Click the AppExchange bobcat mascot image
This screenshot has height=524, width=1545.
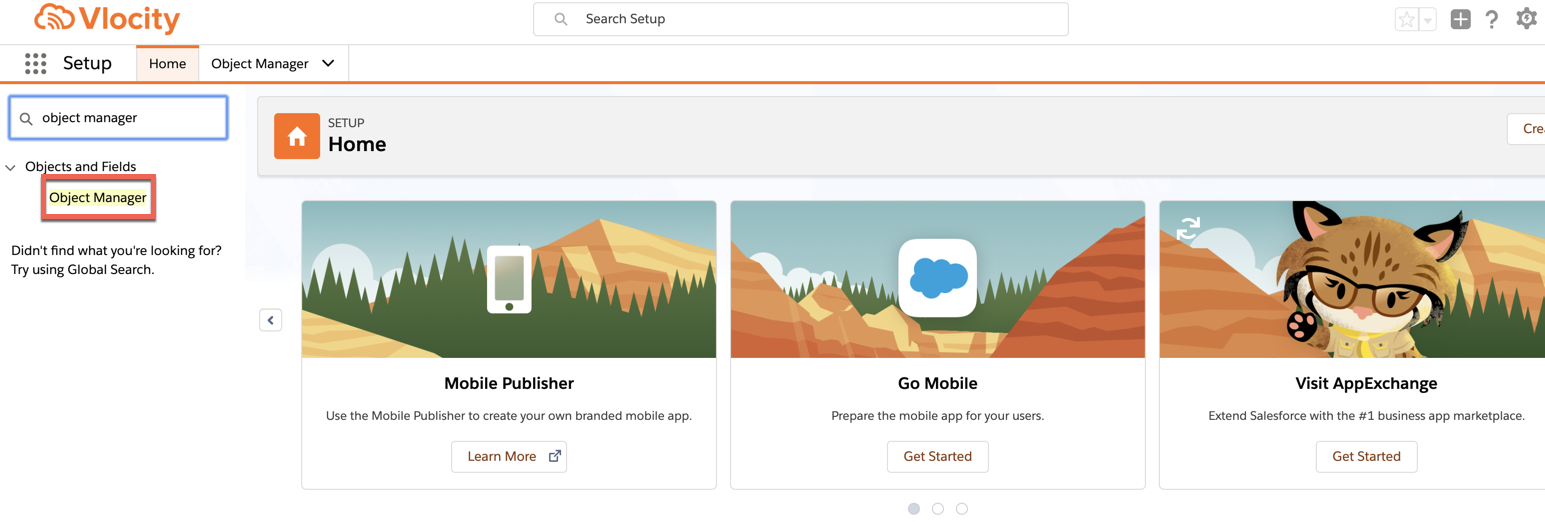1367,279
